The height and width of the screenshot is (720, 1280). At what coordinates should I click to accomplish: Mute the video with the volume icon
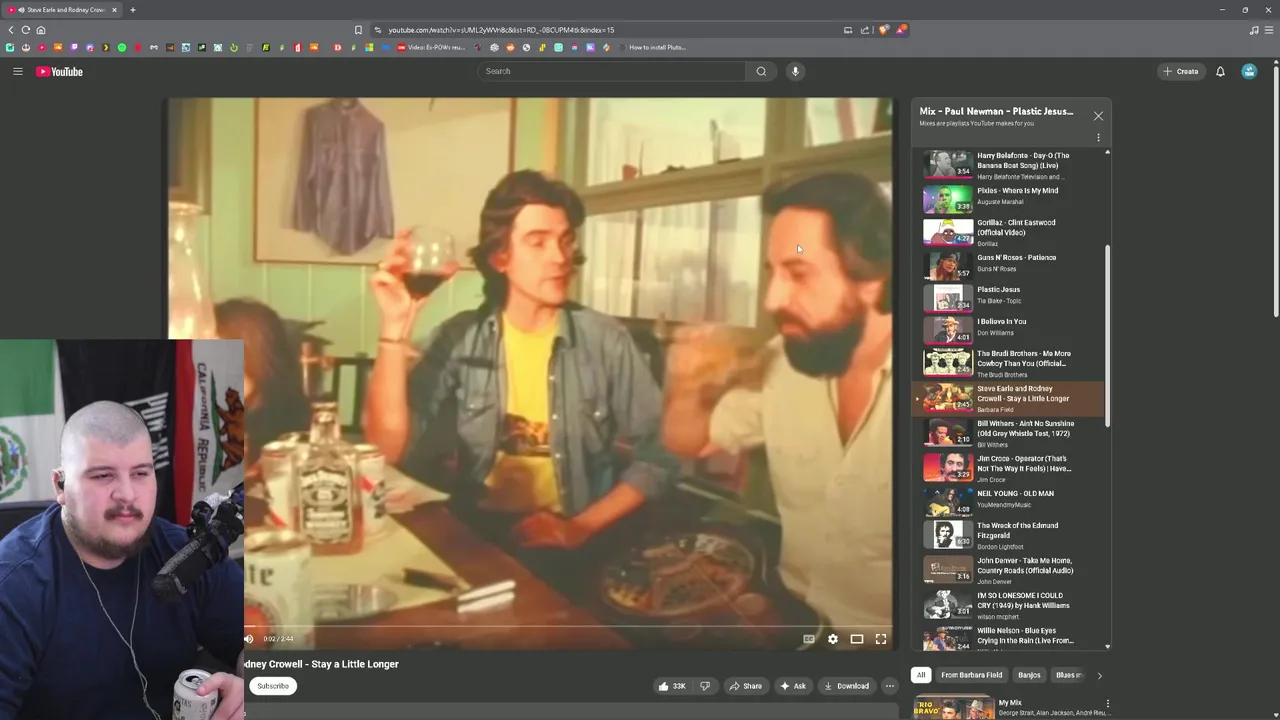click(249, 639)
